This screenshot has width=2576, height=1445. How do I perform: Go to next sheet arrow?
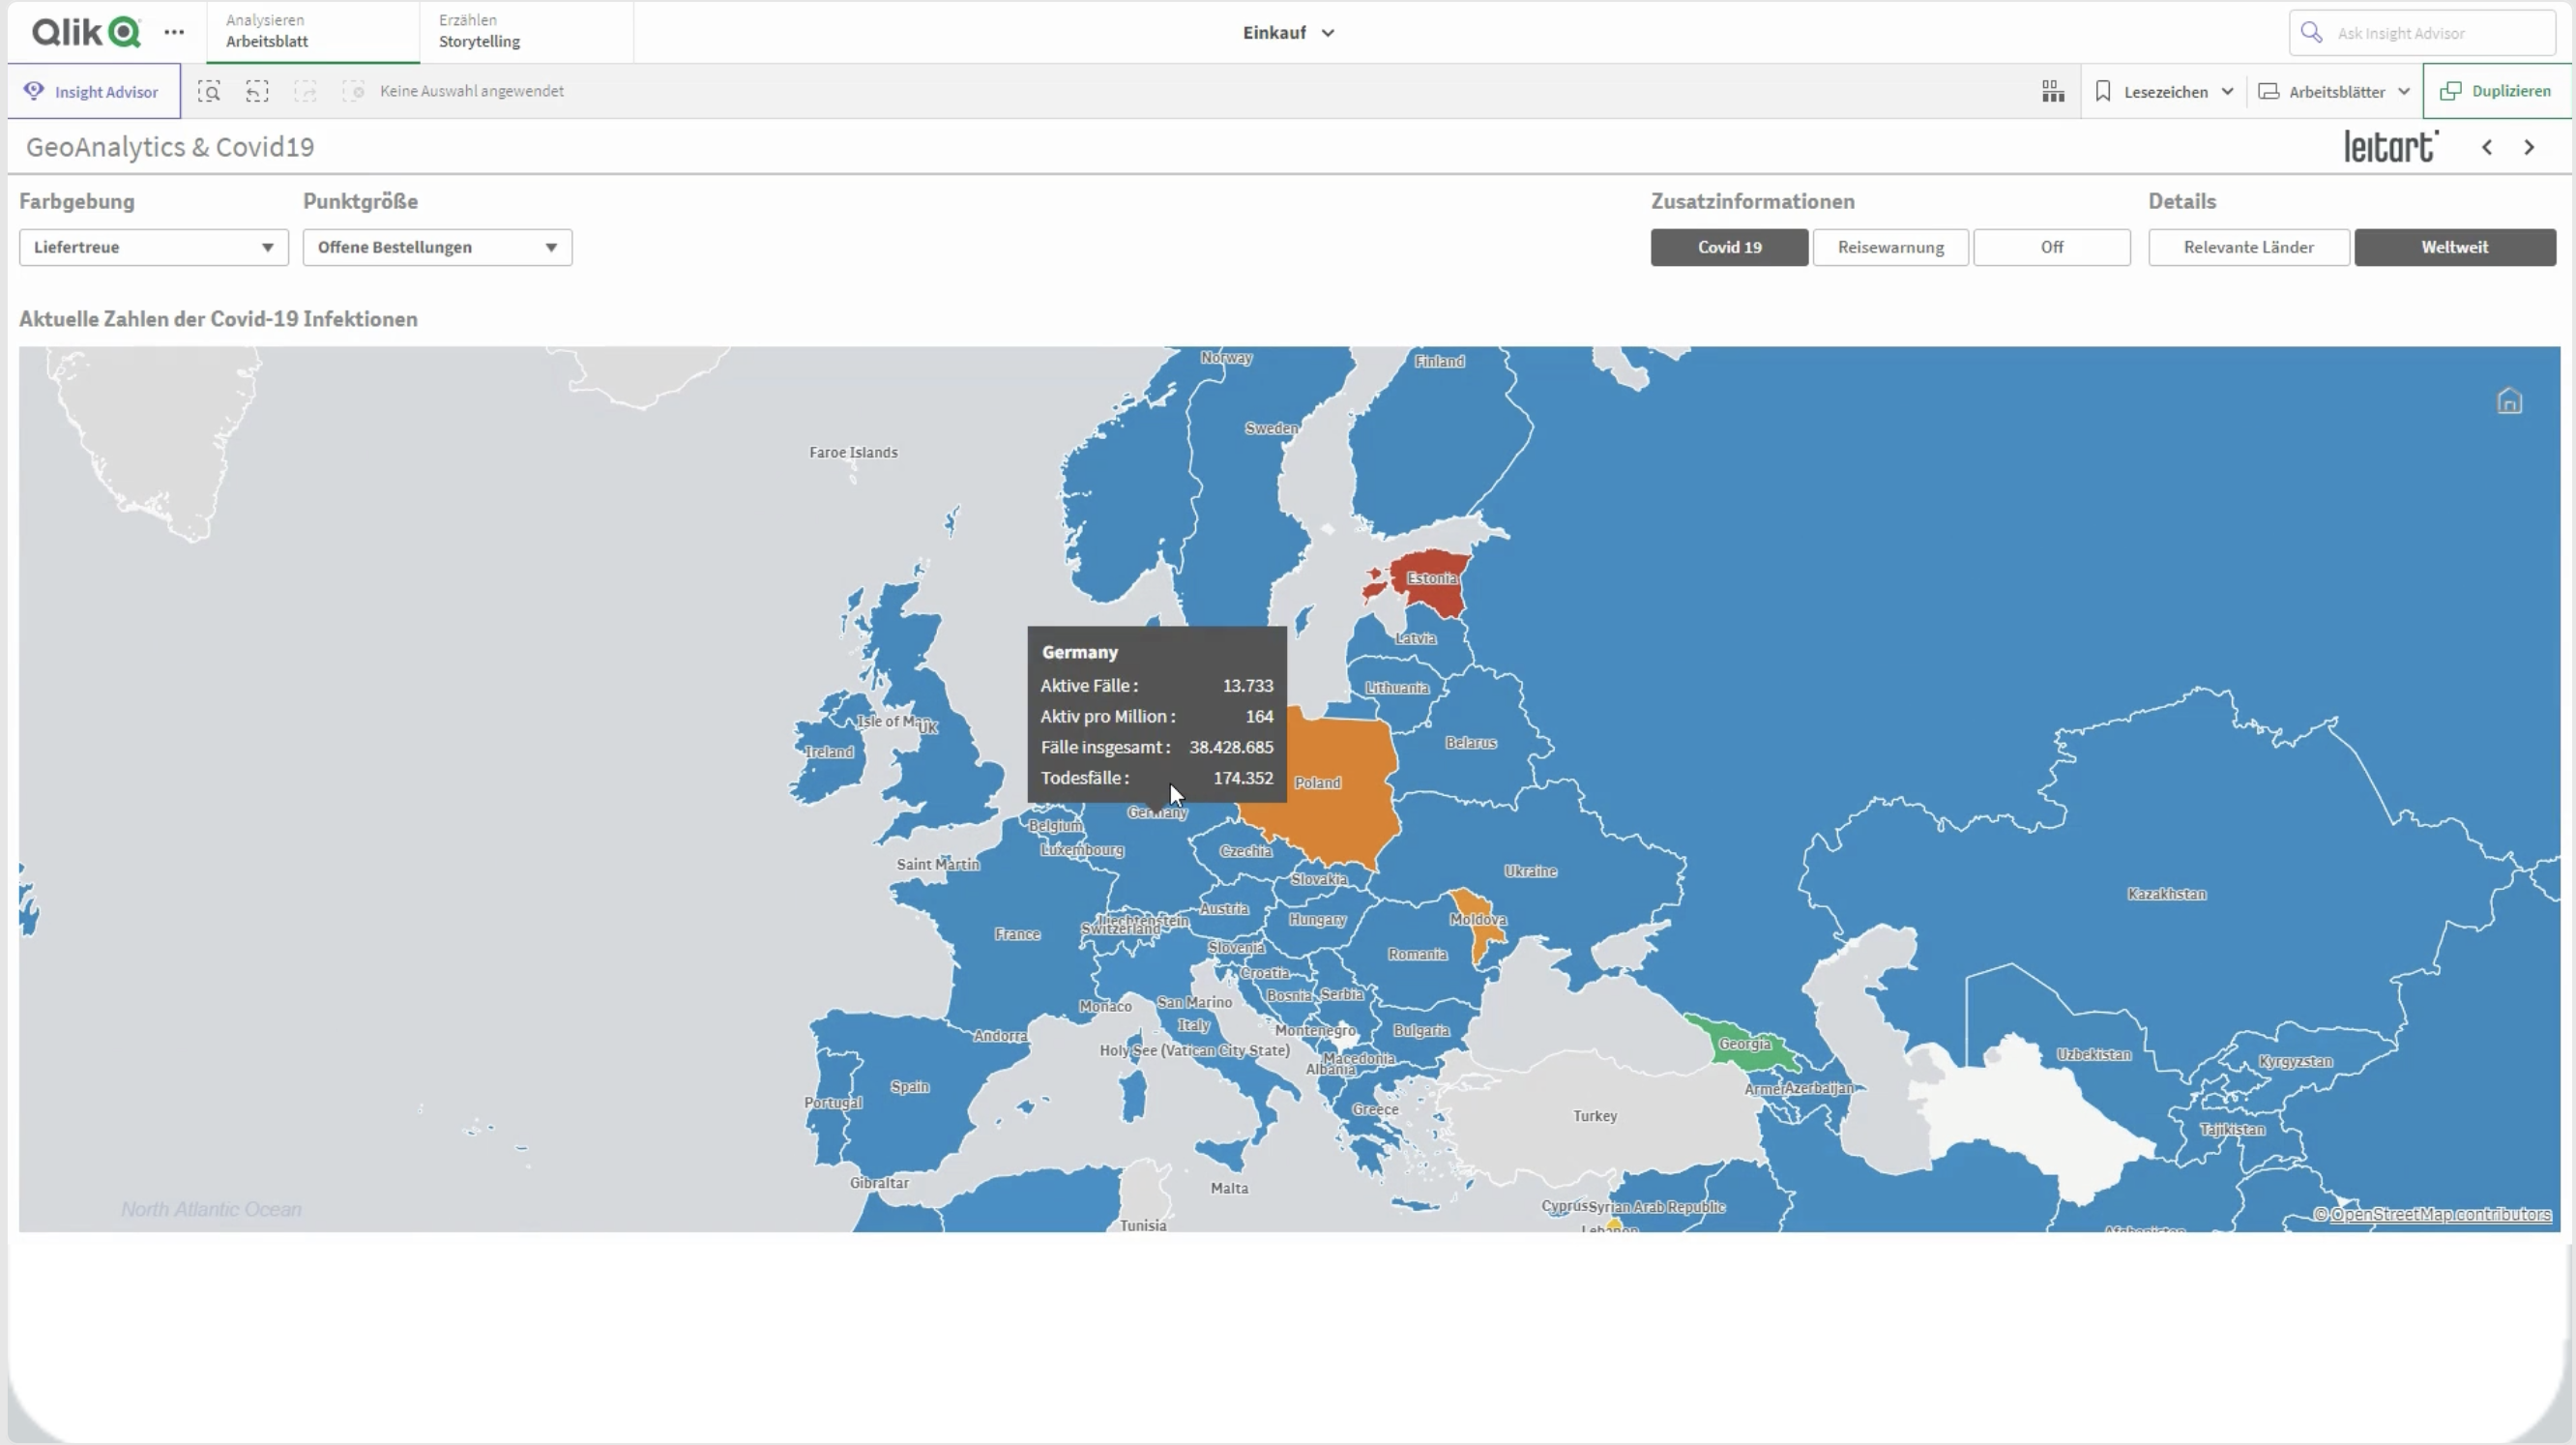[x=2530, y=147]
